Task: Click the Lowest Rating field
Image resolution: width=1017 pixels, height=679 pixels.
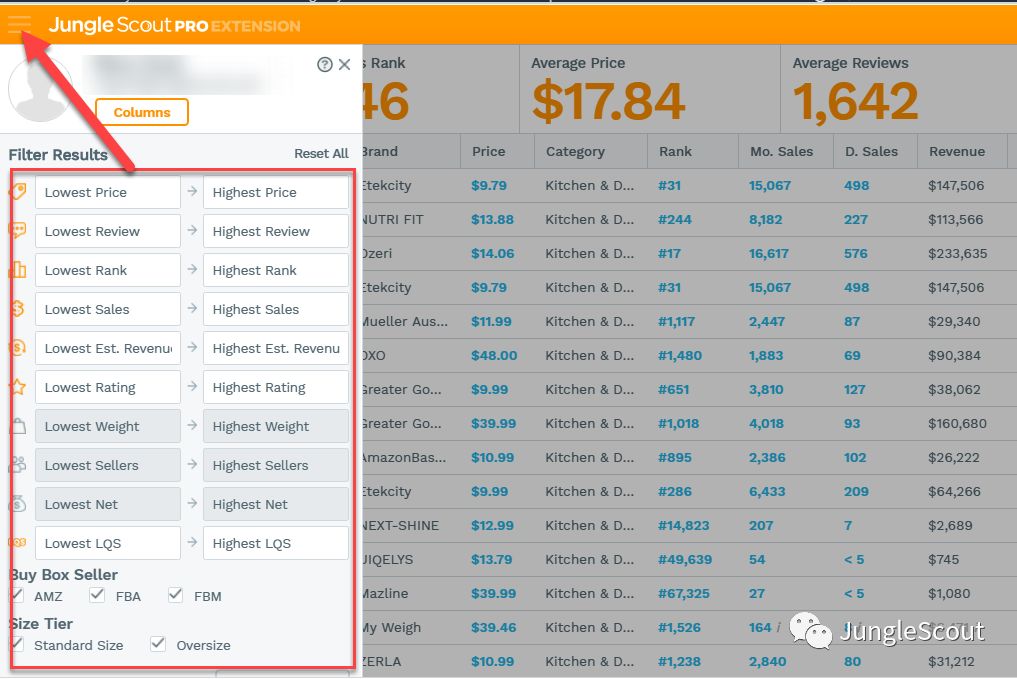Action: [108, 387]
